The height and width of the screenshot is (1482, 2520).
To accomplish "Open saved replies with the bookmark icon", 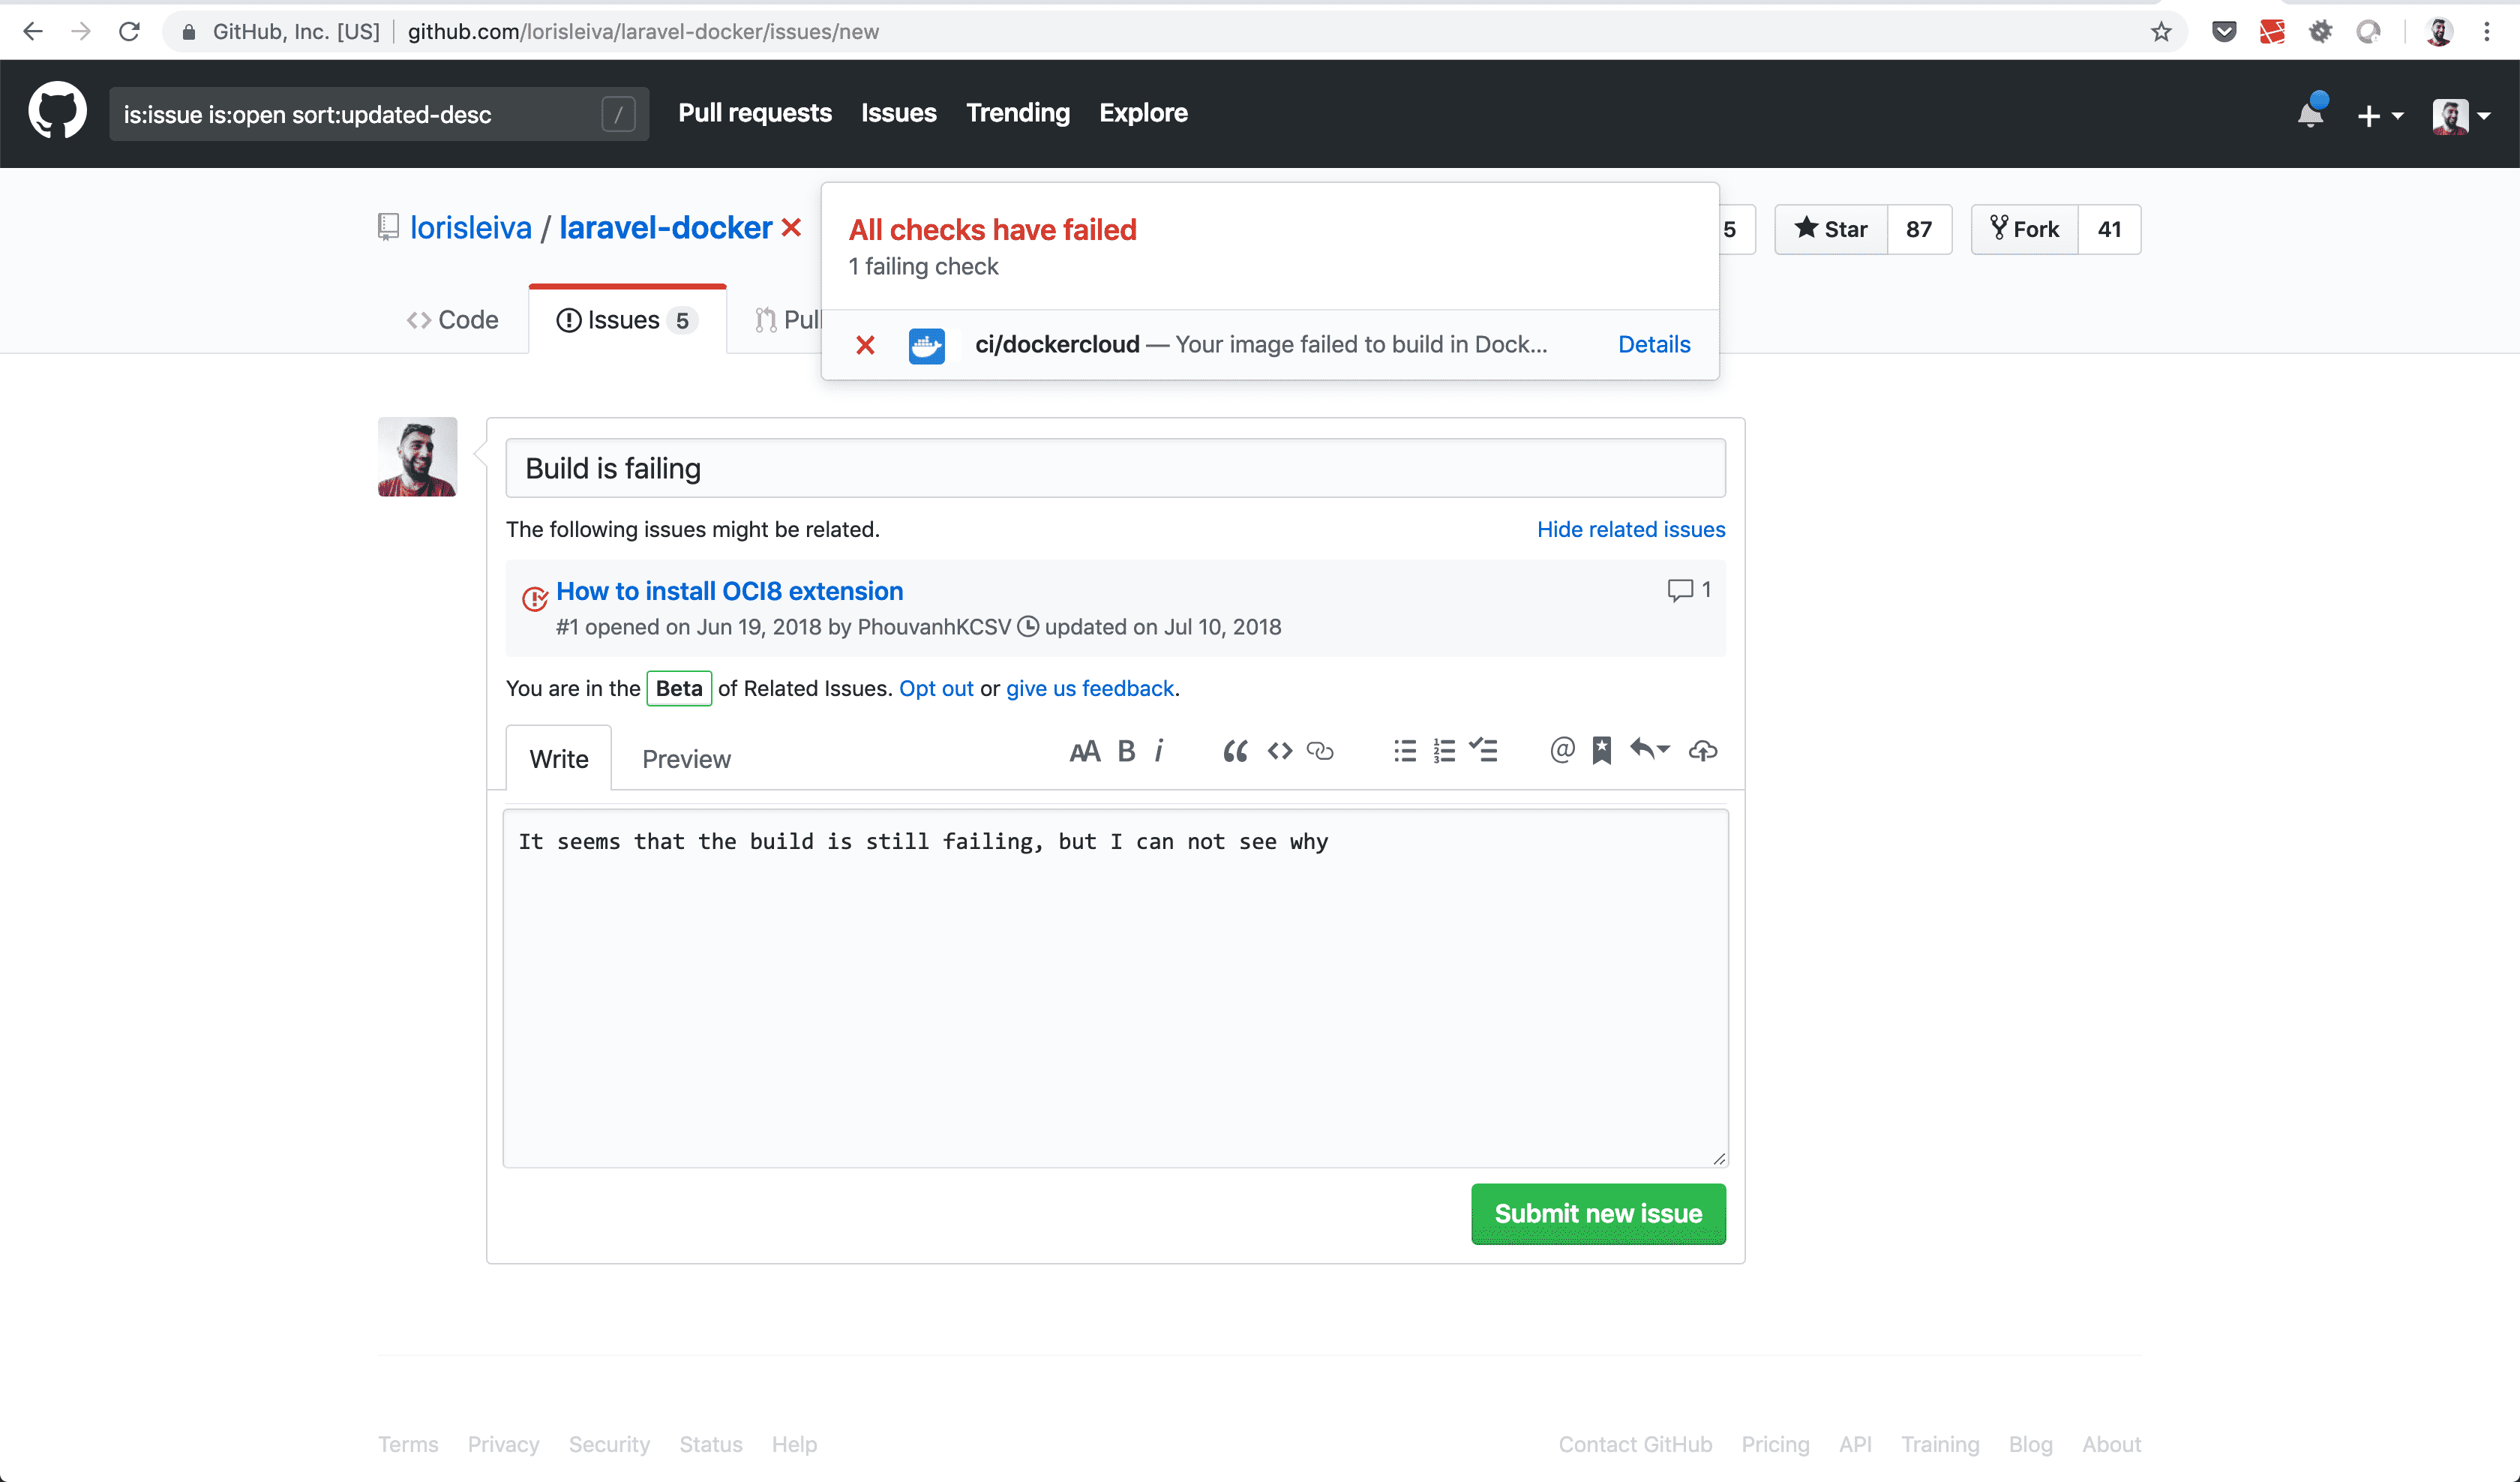I will point(1601,751).
